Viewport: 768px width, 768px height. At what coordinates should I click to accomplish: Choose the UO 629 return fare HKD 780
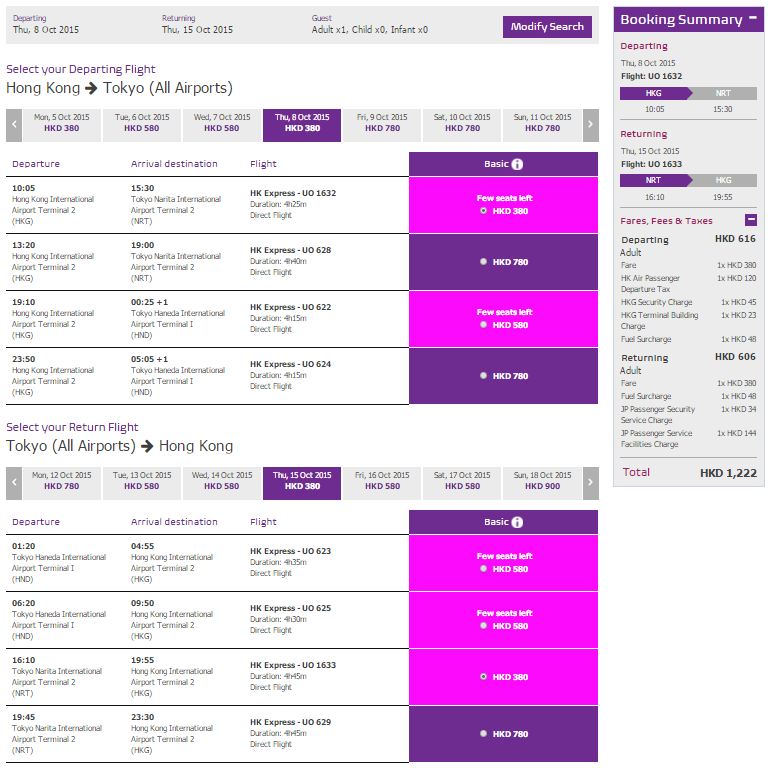(484, 734)
